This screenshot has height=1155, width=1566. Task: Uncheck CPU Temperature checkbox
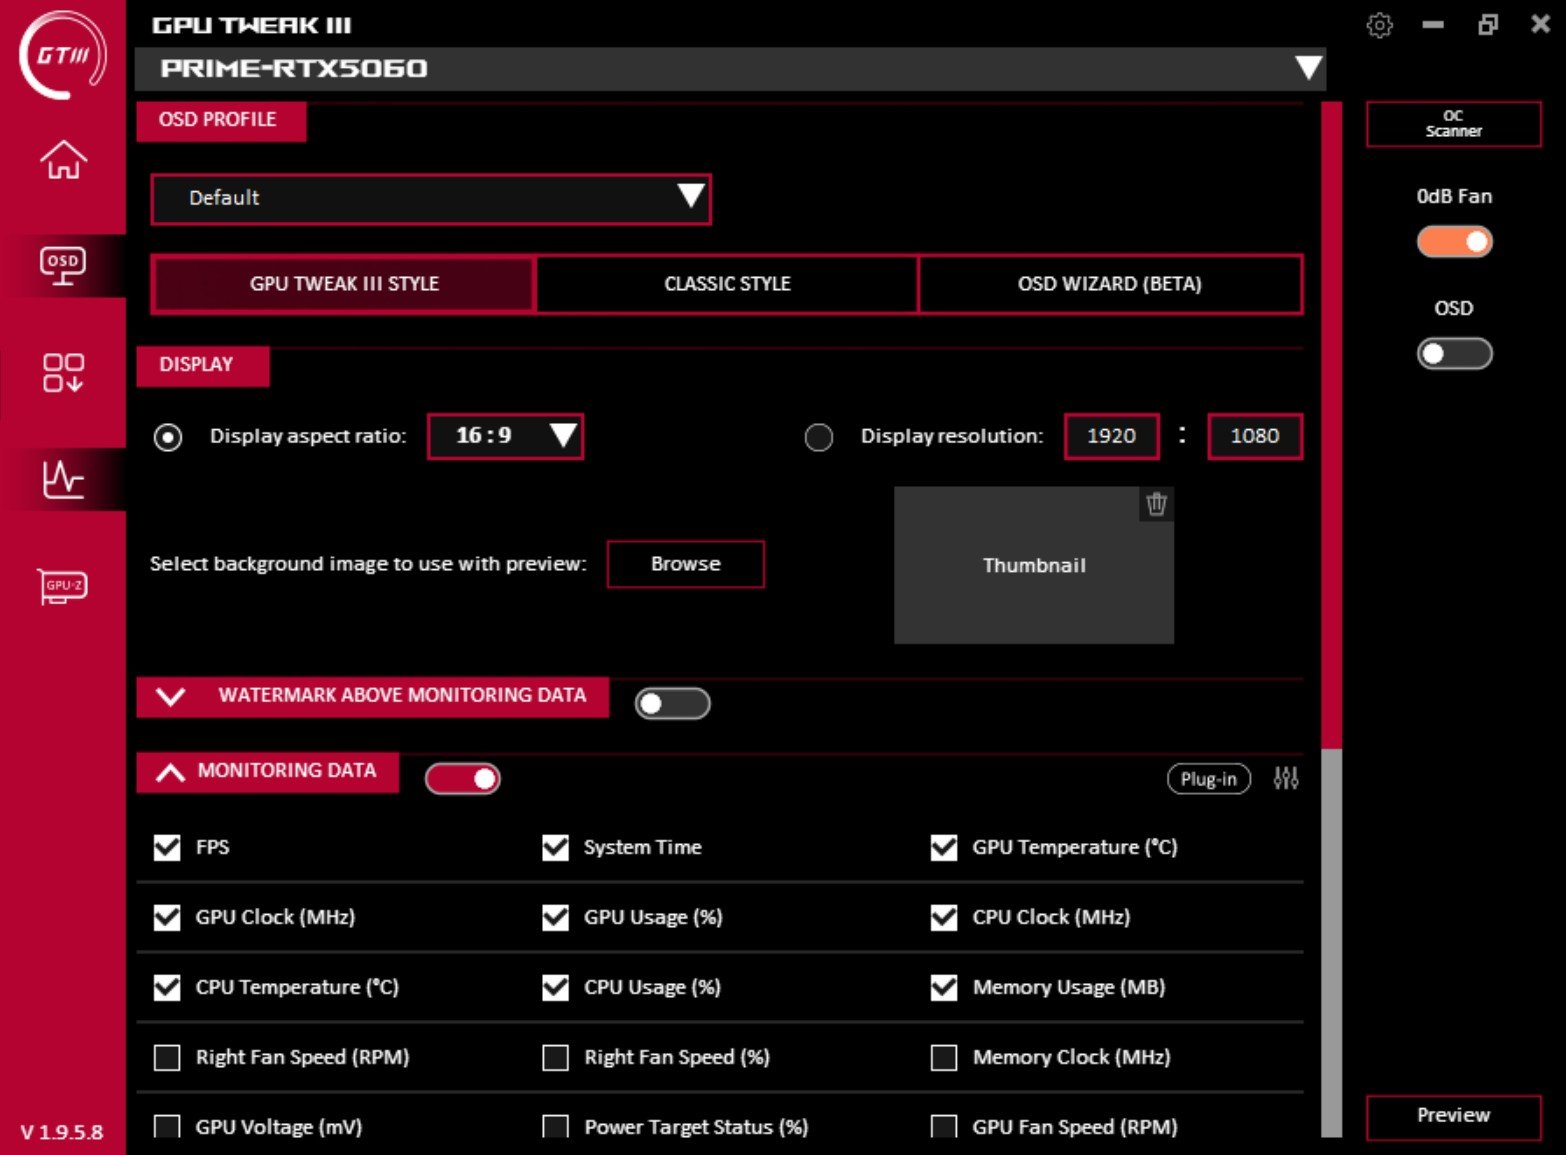click(x=167, y=988)
